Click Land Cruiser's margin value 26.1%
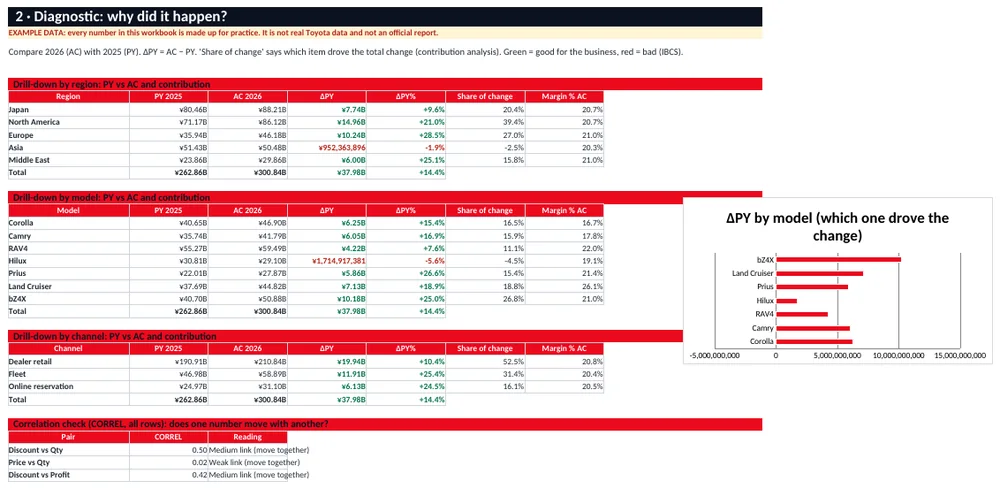Screen dimensions: 1000x489 tap(564, 286)
